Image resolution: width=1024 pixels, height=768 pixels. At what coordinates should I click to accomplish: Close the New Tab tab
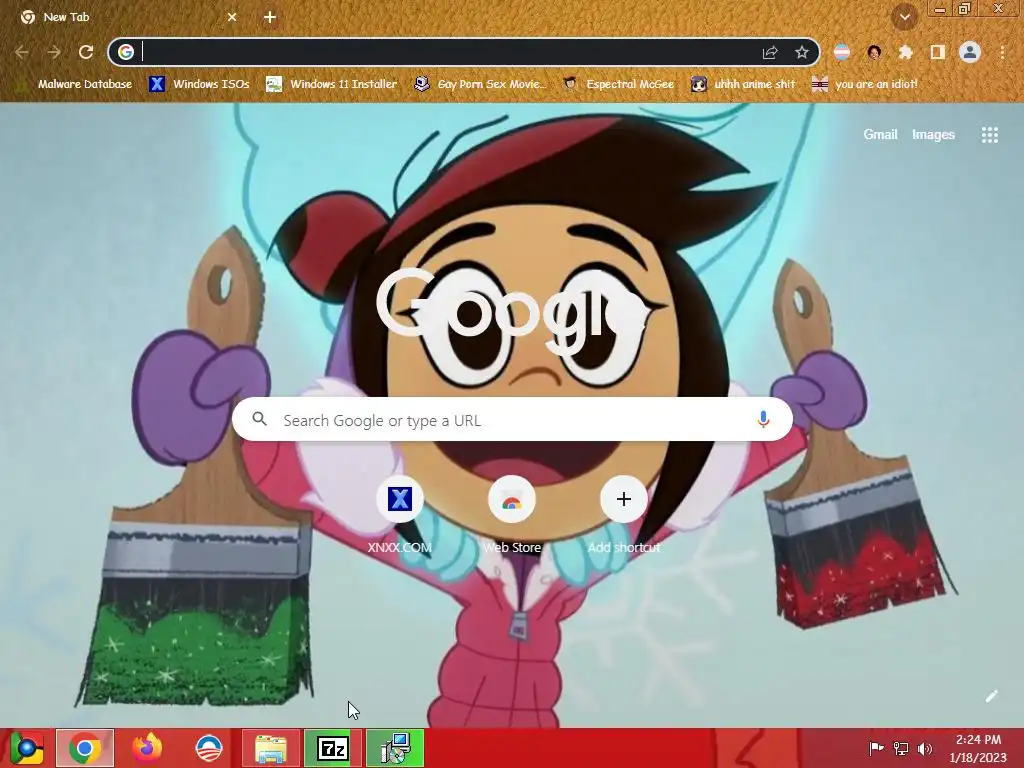click(x=232, y=18)
